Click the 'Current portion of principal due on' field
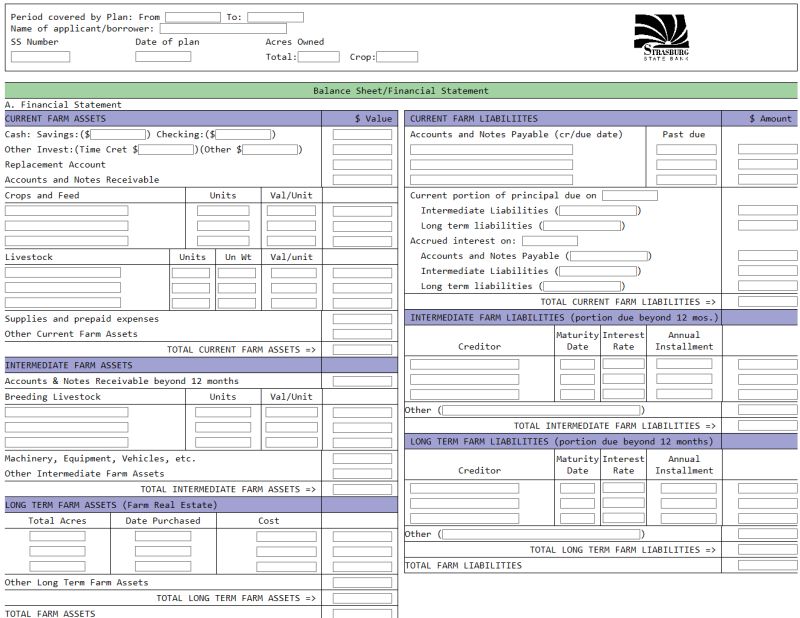The height and width of the screenshot is (618, 800). point(630,195)
